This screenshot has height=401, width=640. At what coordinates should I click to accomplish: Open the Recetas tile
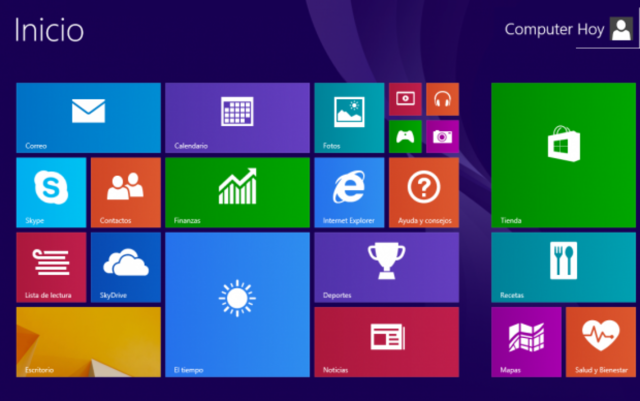click(x=563, y=267)
